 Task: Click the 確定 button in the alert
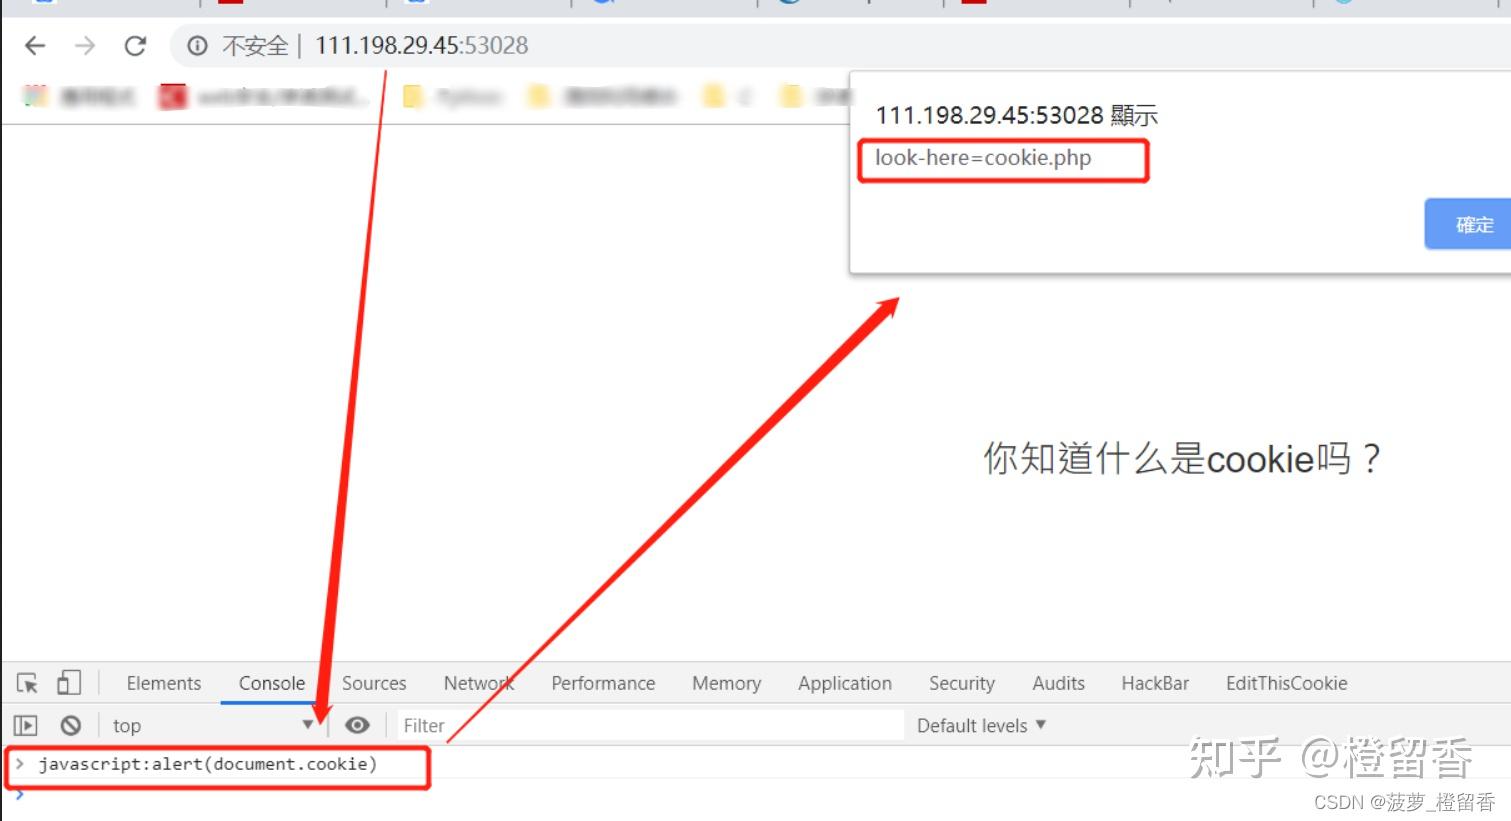(1474, 224)
